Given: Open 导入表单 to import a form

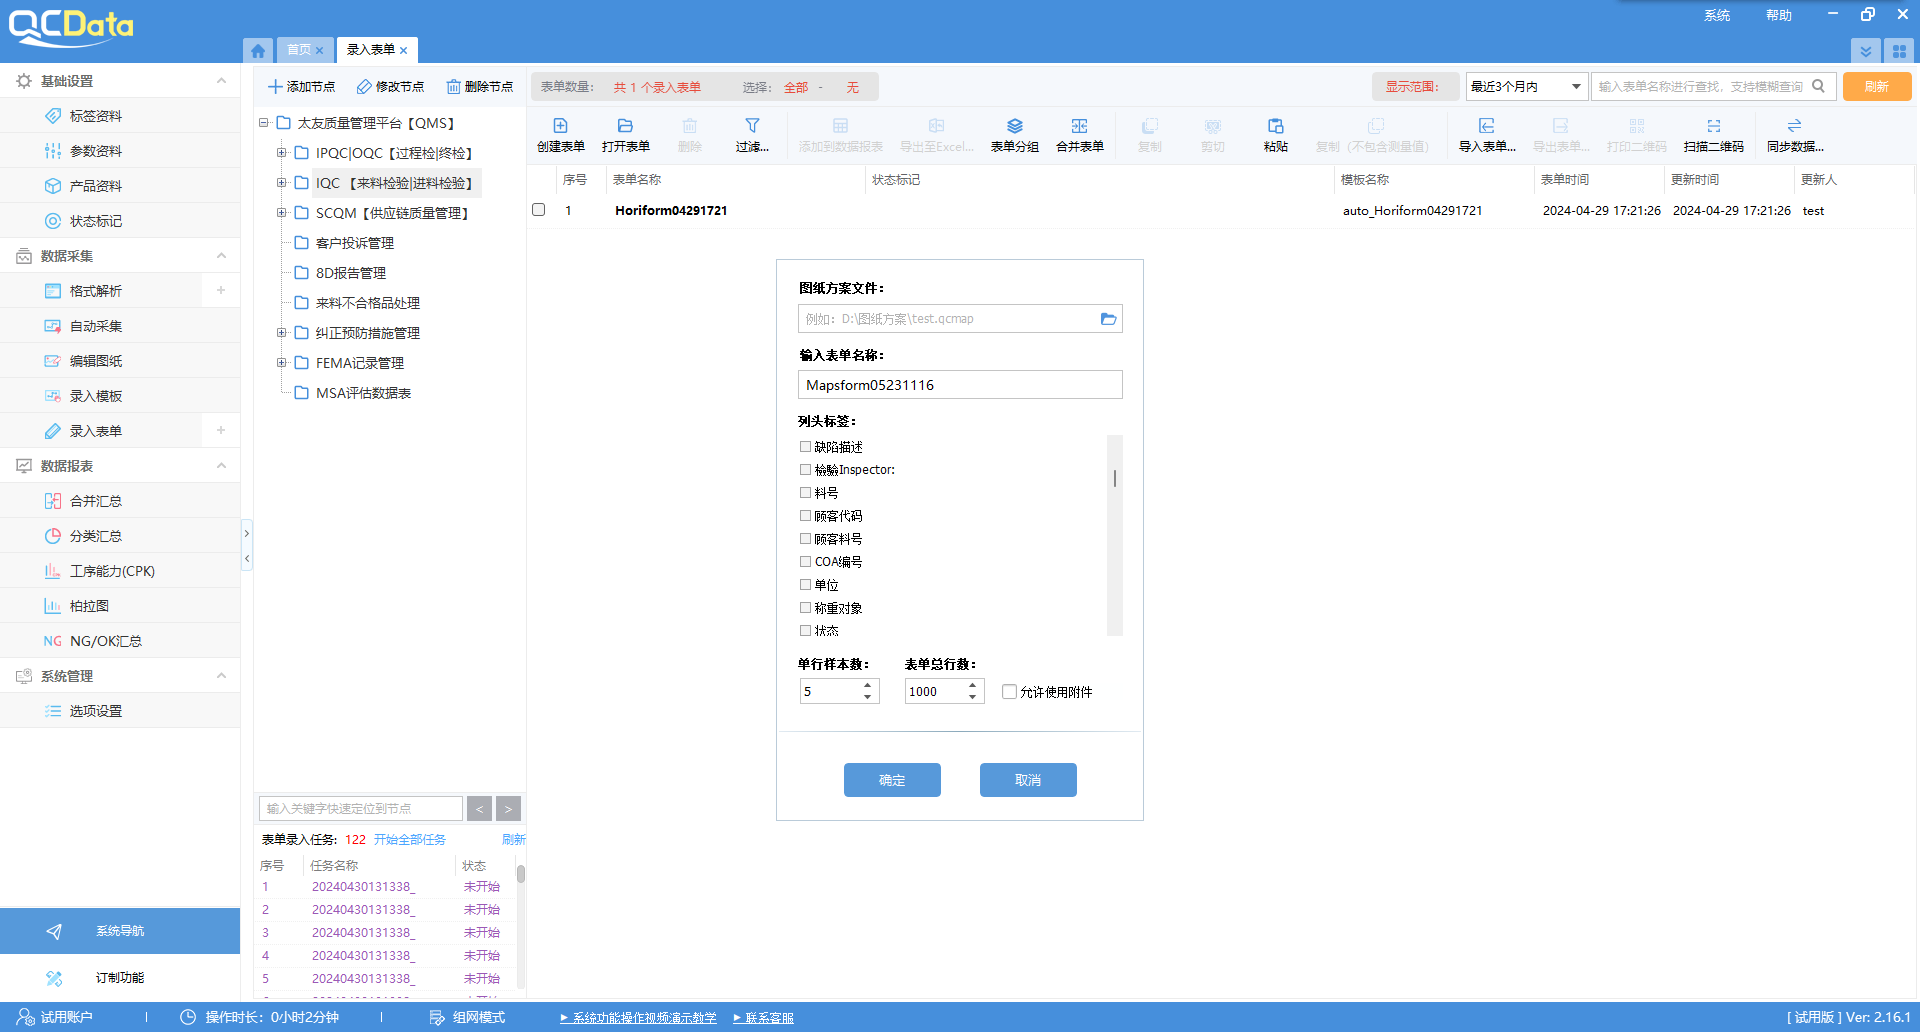Looking at the screenshot, I should [x=1487, y=133].
